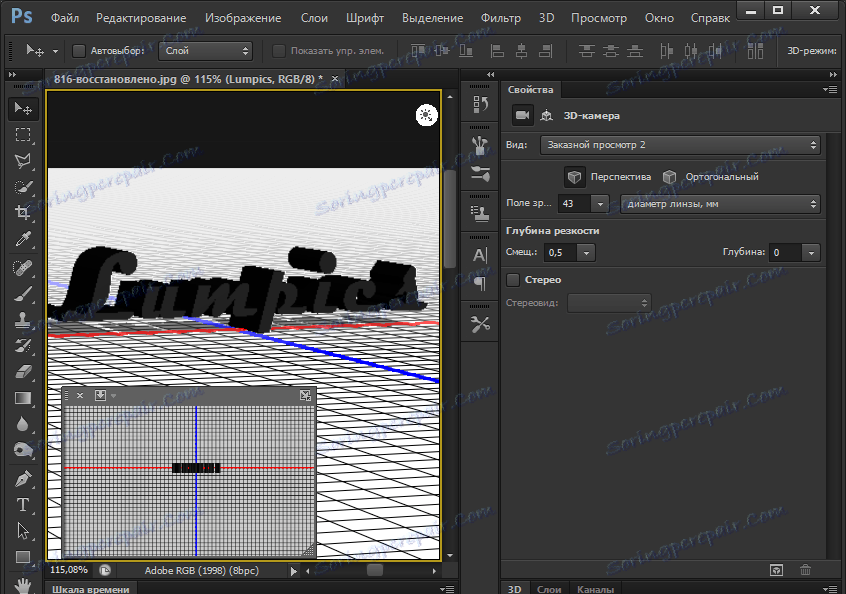The width and height of the screenshot is (846, 594).
Task: Open the Фильтр menu
Action: (x=500, y=18)
